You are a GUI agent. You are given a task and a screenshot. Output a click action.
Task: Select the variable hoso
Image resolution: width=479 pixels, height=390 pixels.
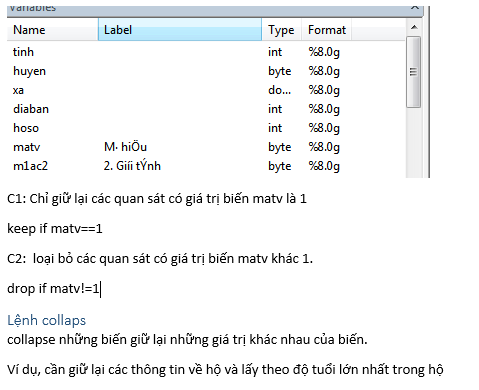tap(26, 128)
